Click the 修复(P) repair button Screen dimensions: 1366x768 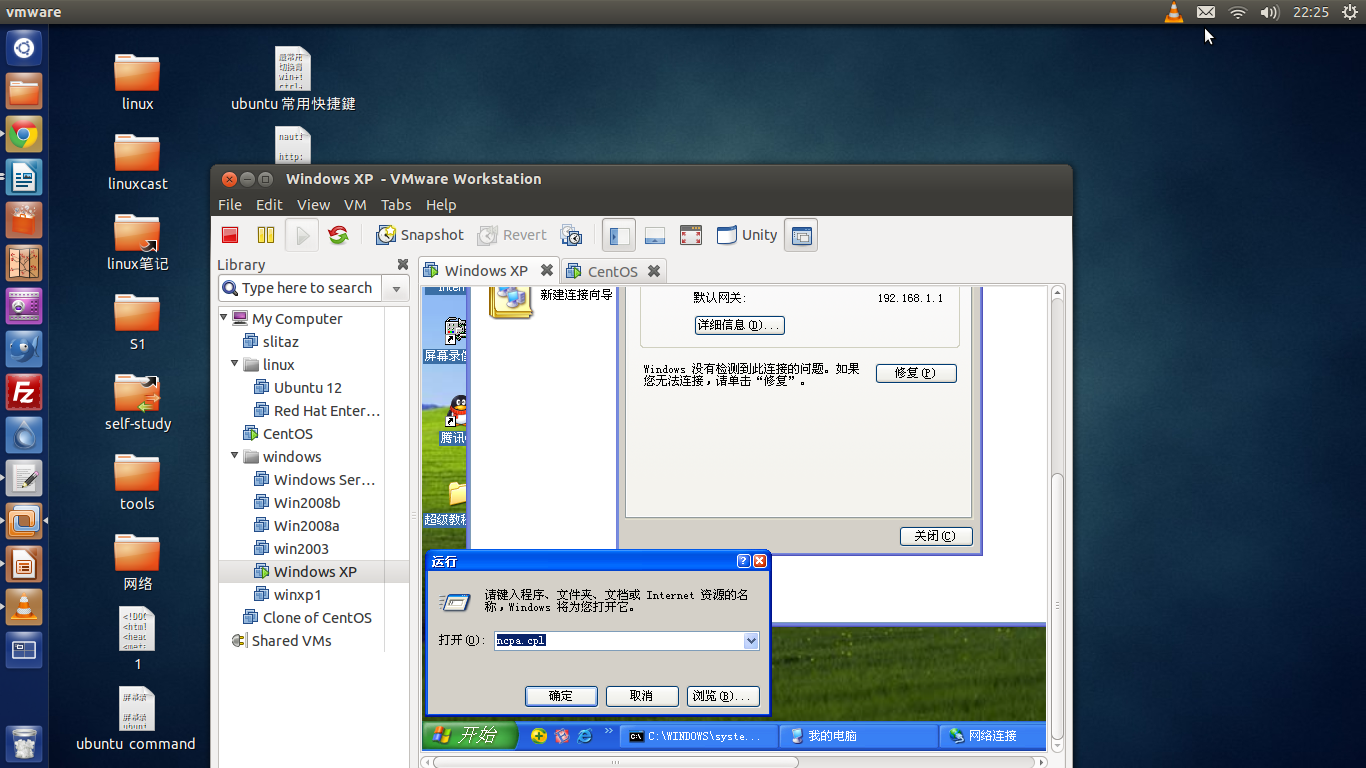click(916, 373)
